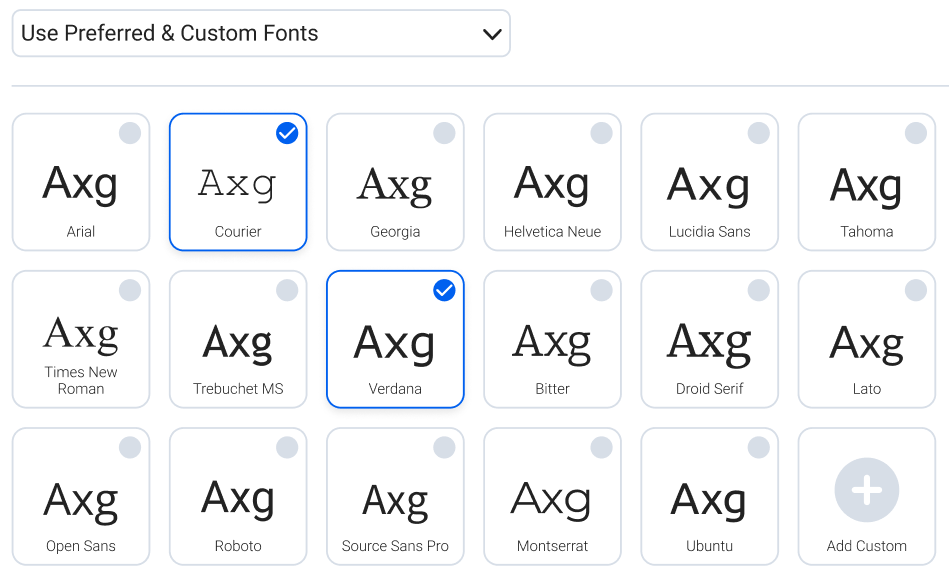949x578 pixels.
Task: Tick the Bitter checkbox circle
Action: 602,291
